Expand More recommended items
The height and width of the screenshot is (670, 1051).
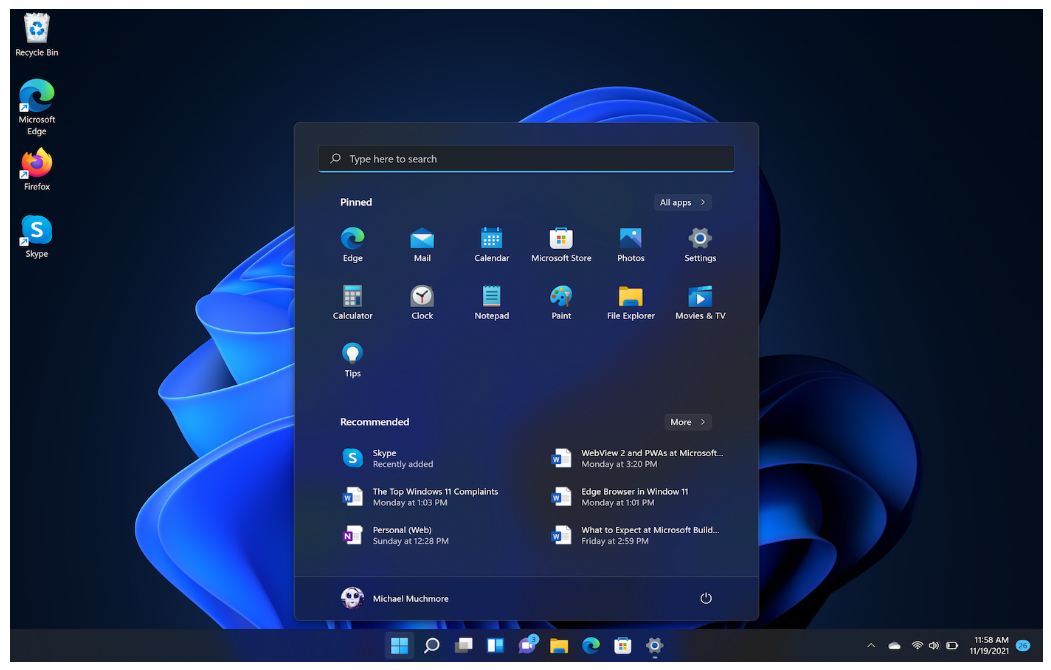coord(688,422)
